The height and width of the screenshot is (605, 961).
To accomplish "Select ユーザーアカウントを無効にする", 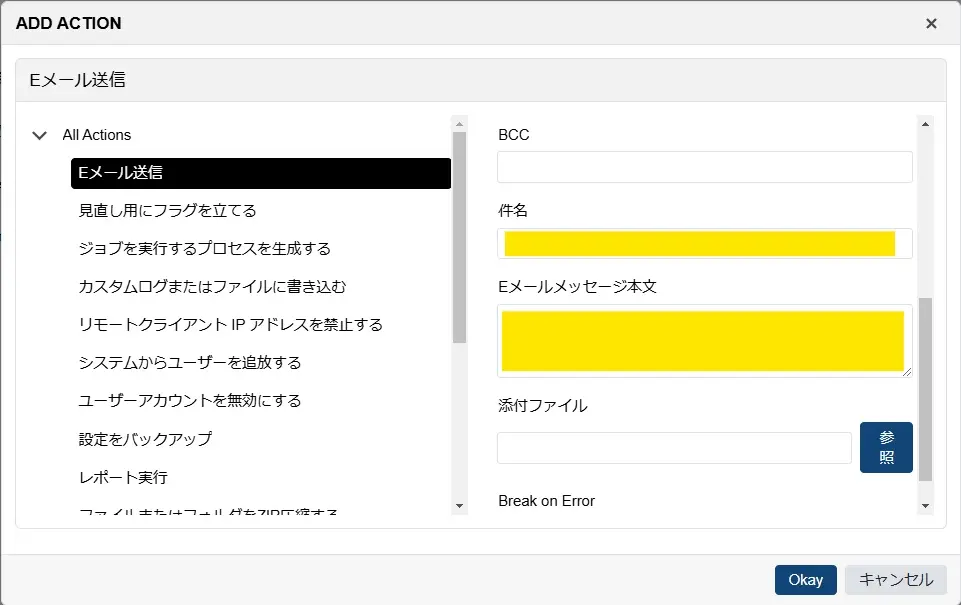I will 190,401.
